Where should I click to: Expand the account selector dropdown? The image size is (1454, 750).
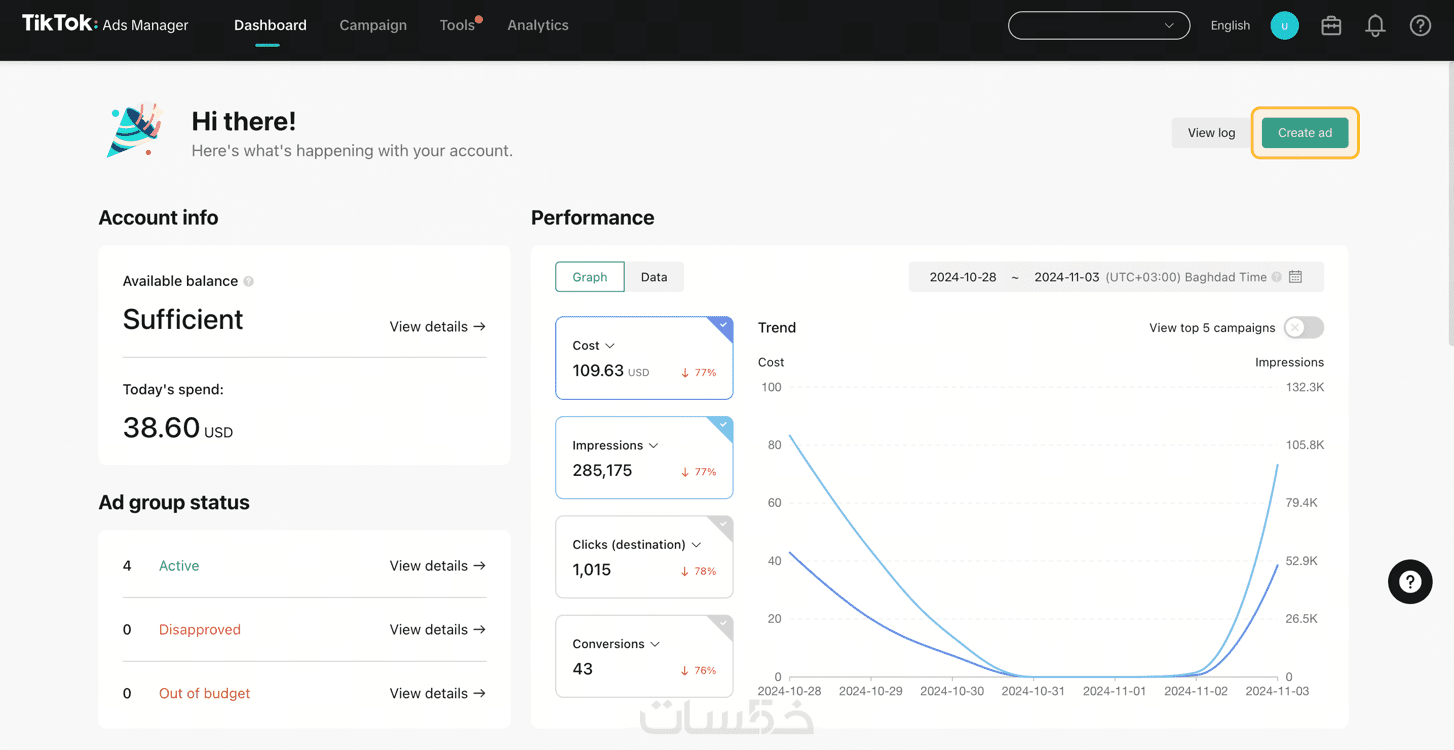pos(1098,26)
